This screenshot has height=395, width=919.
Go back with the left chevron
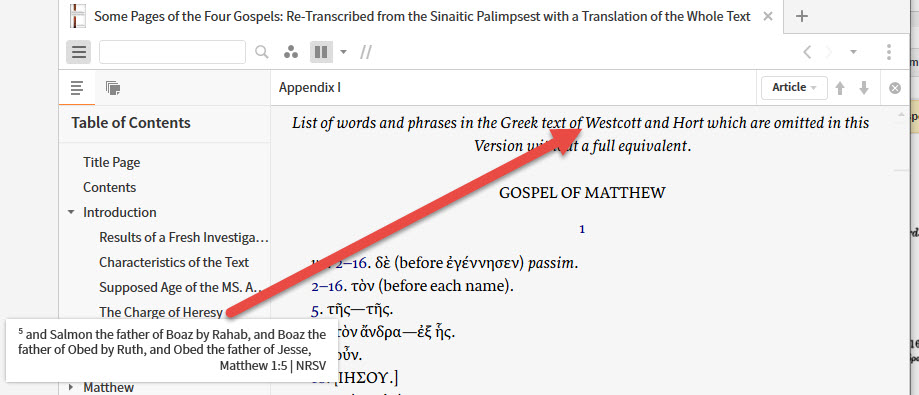(x=807, y=52)
